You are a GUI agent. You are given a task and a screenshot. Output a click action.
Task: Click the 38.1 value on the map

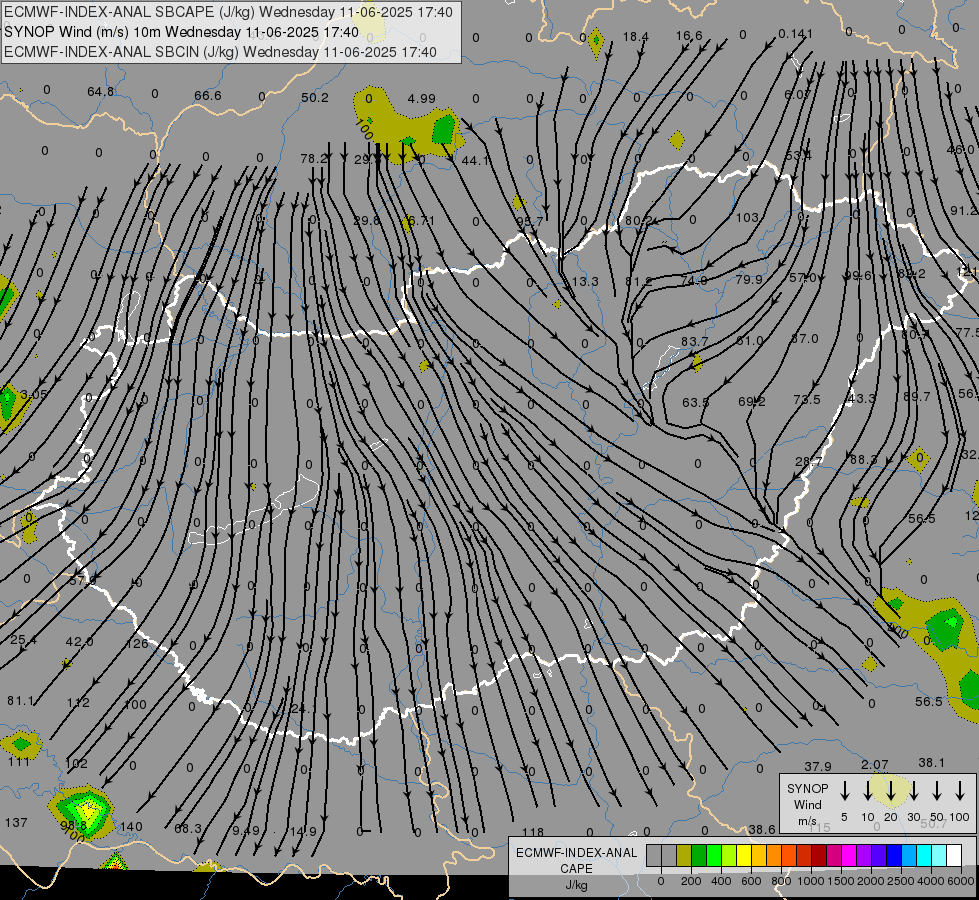tap(932, 763)
